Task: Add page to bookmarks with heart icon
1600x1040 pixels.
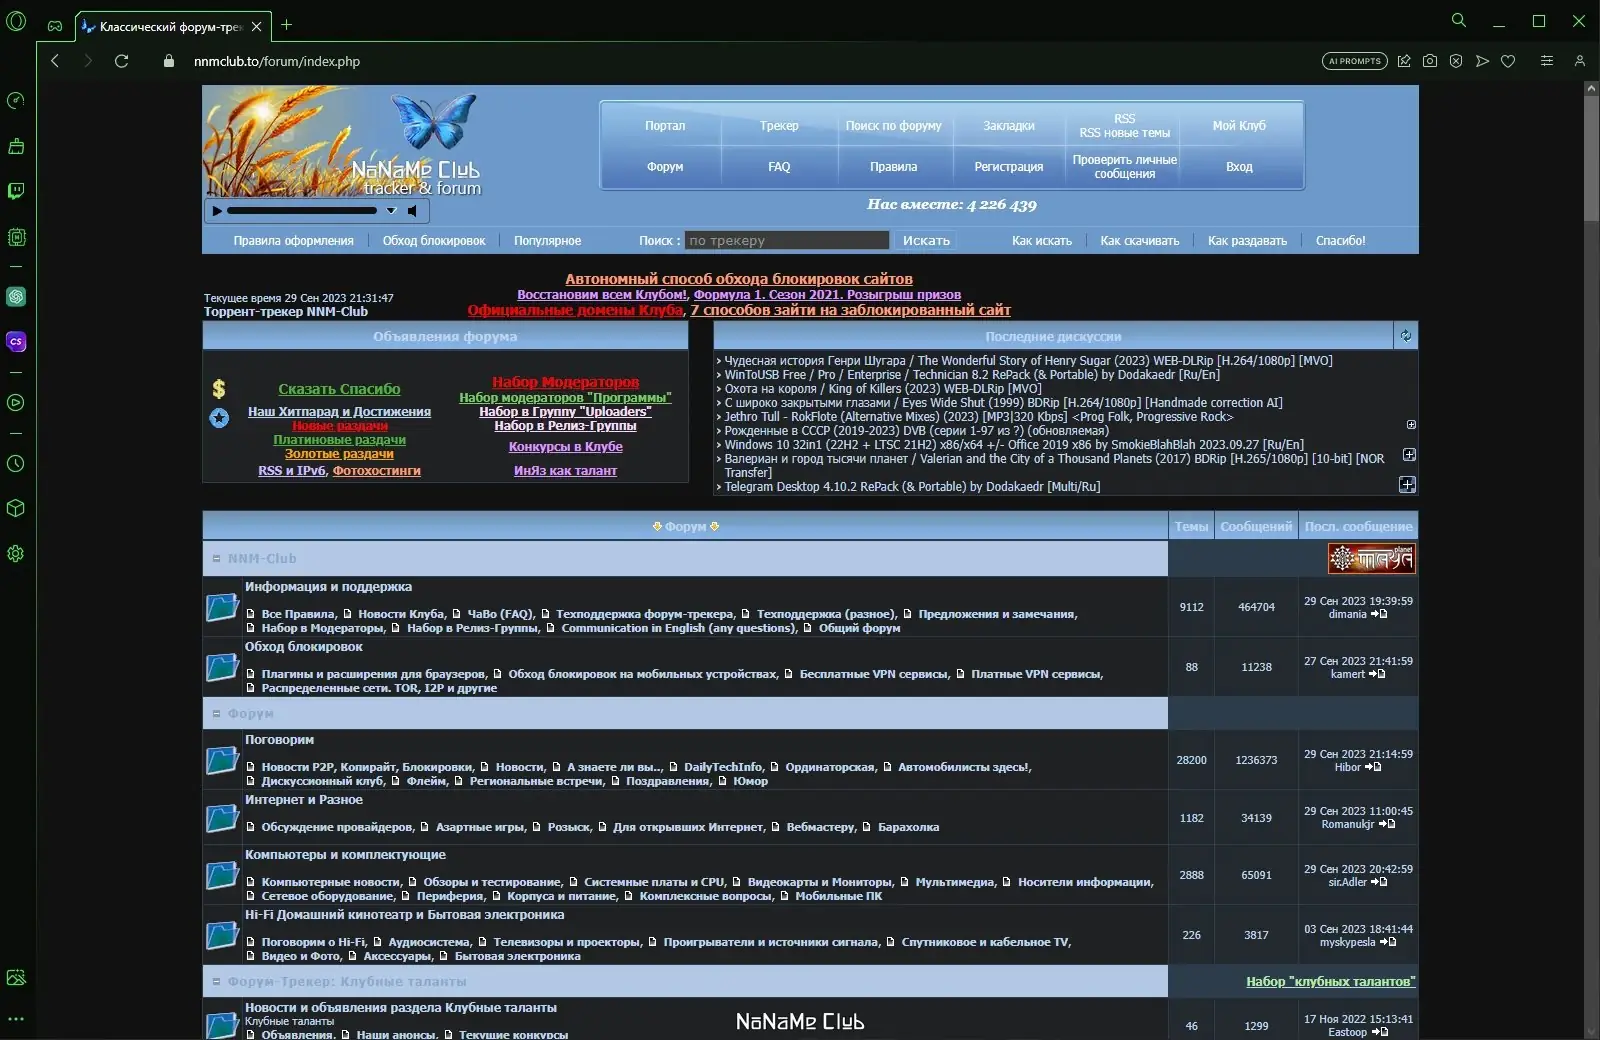Action: pyautogui.click(x=1508, y=61)
